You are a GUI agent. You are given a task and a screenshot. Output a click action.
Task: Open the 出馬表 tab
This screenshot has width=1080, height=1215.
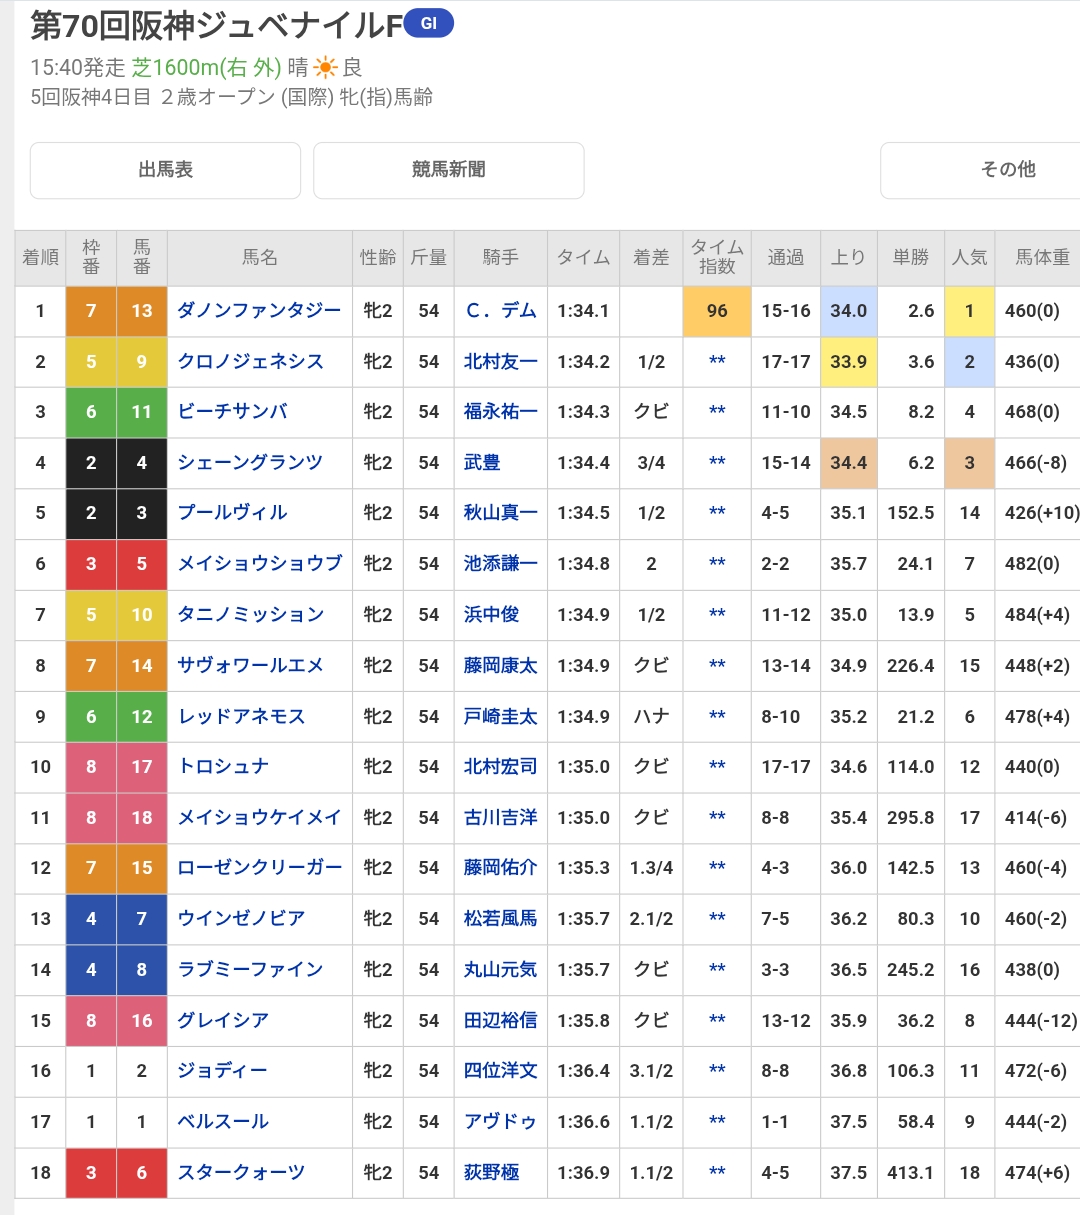[x=165, y=170]
